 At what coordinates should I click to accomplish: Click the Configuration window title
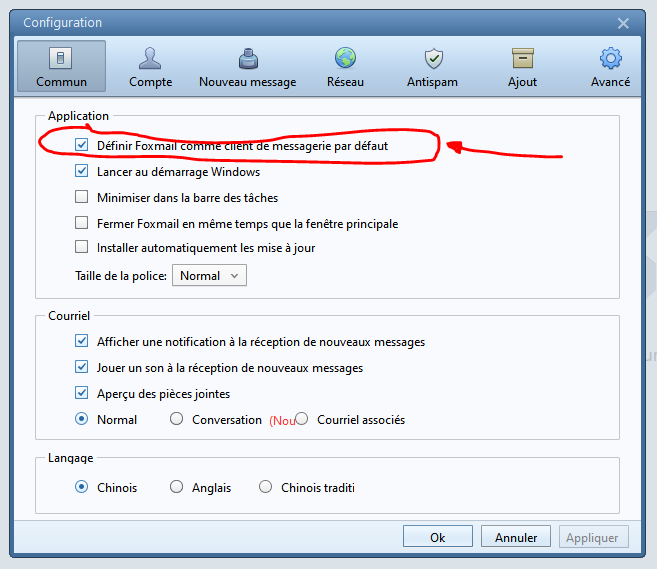[x=62, y=23]
